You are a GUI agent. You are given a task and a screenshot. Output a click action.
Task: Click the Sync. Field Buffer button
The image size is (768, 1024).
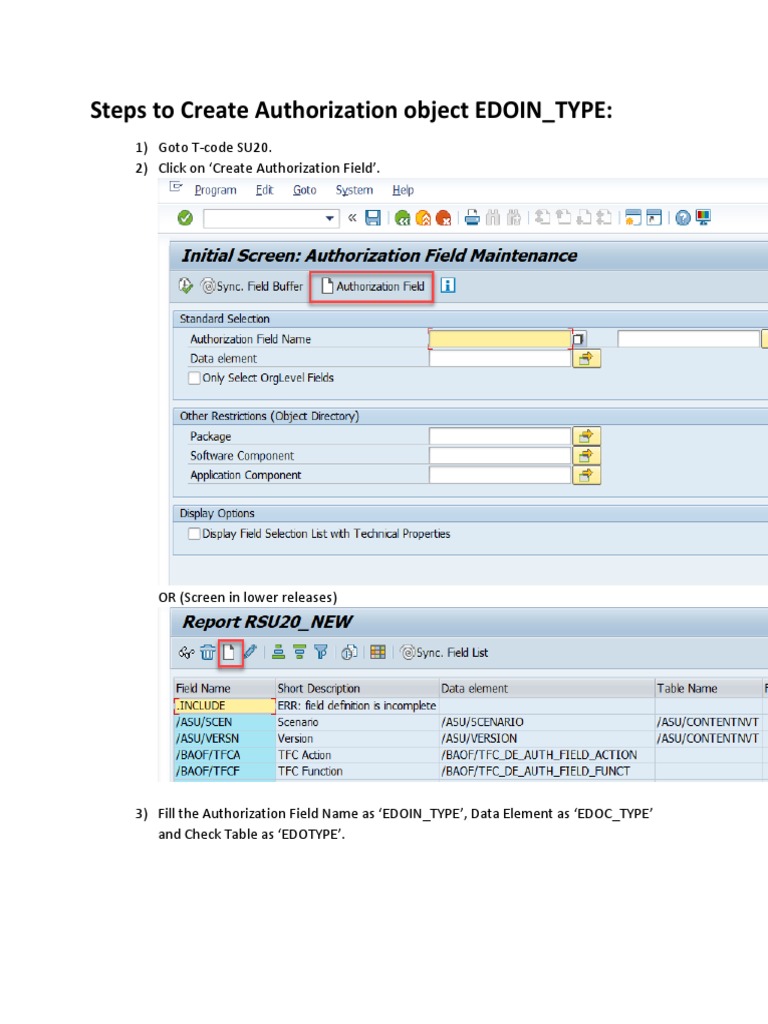click(x=252, y=286)
